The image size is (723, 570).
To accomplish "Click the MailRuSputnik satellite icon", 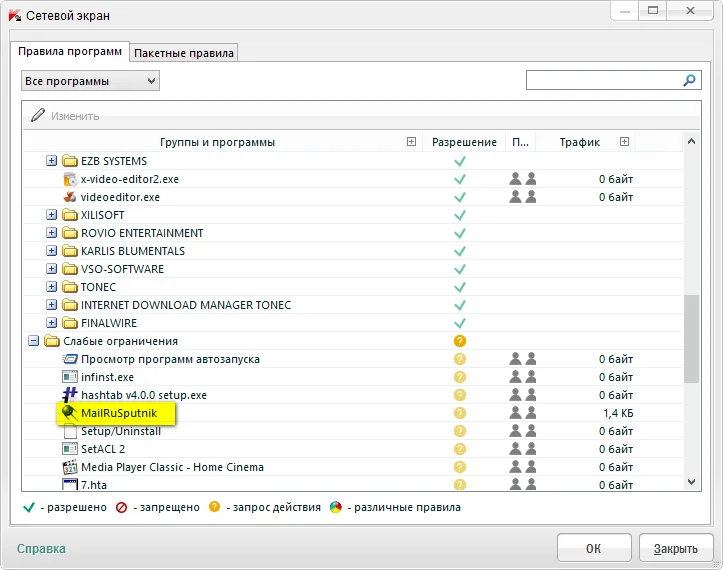I will (x=70, y=413).
